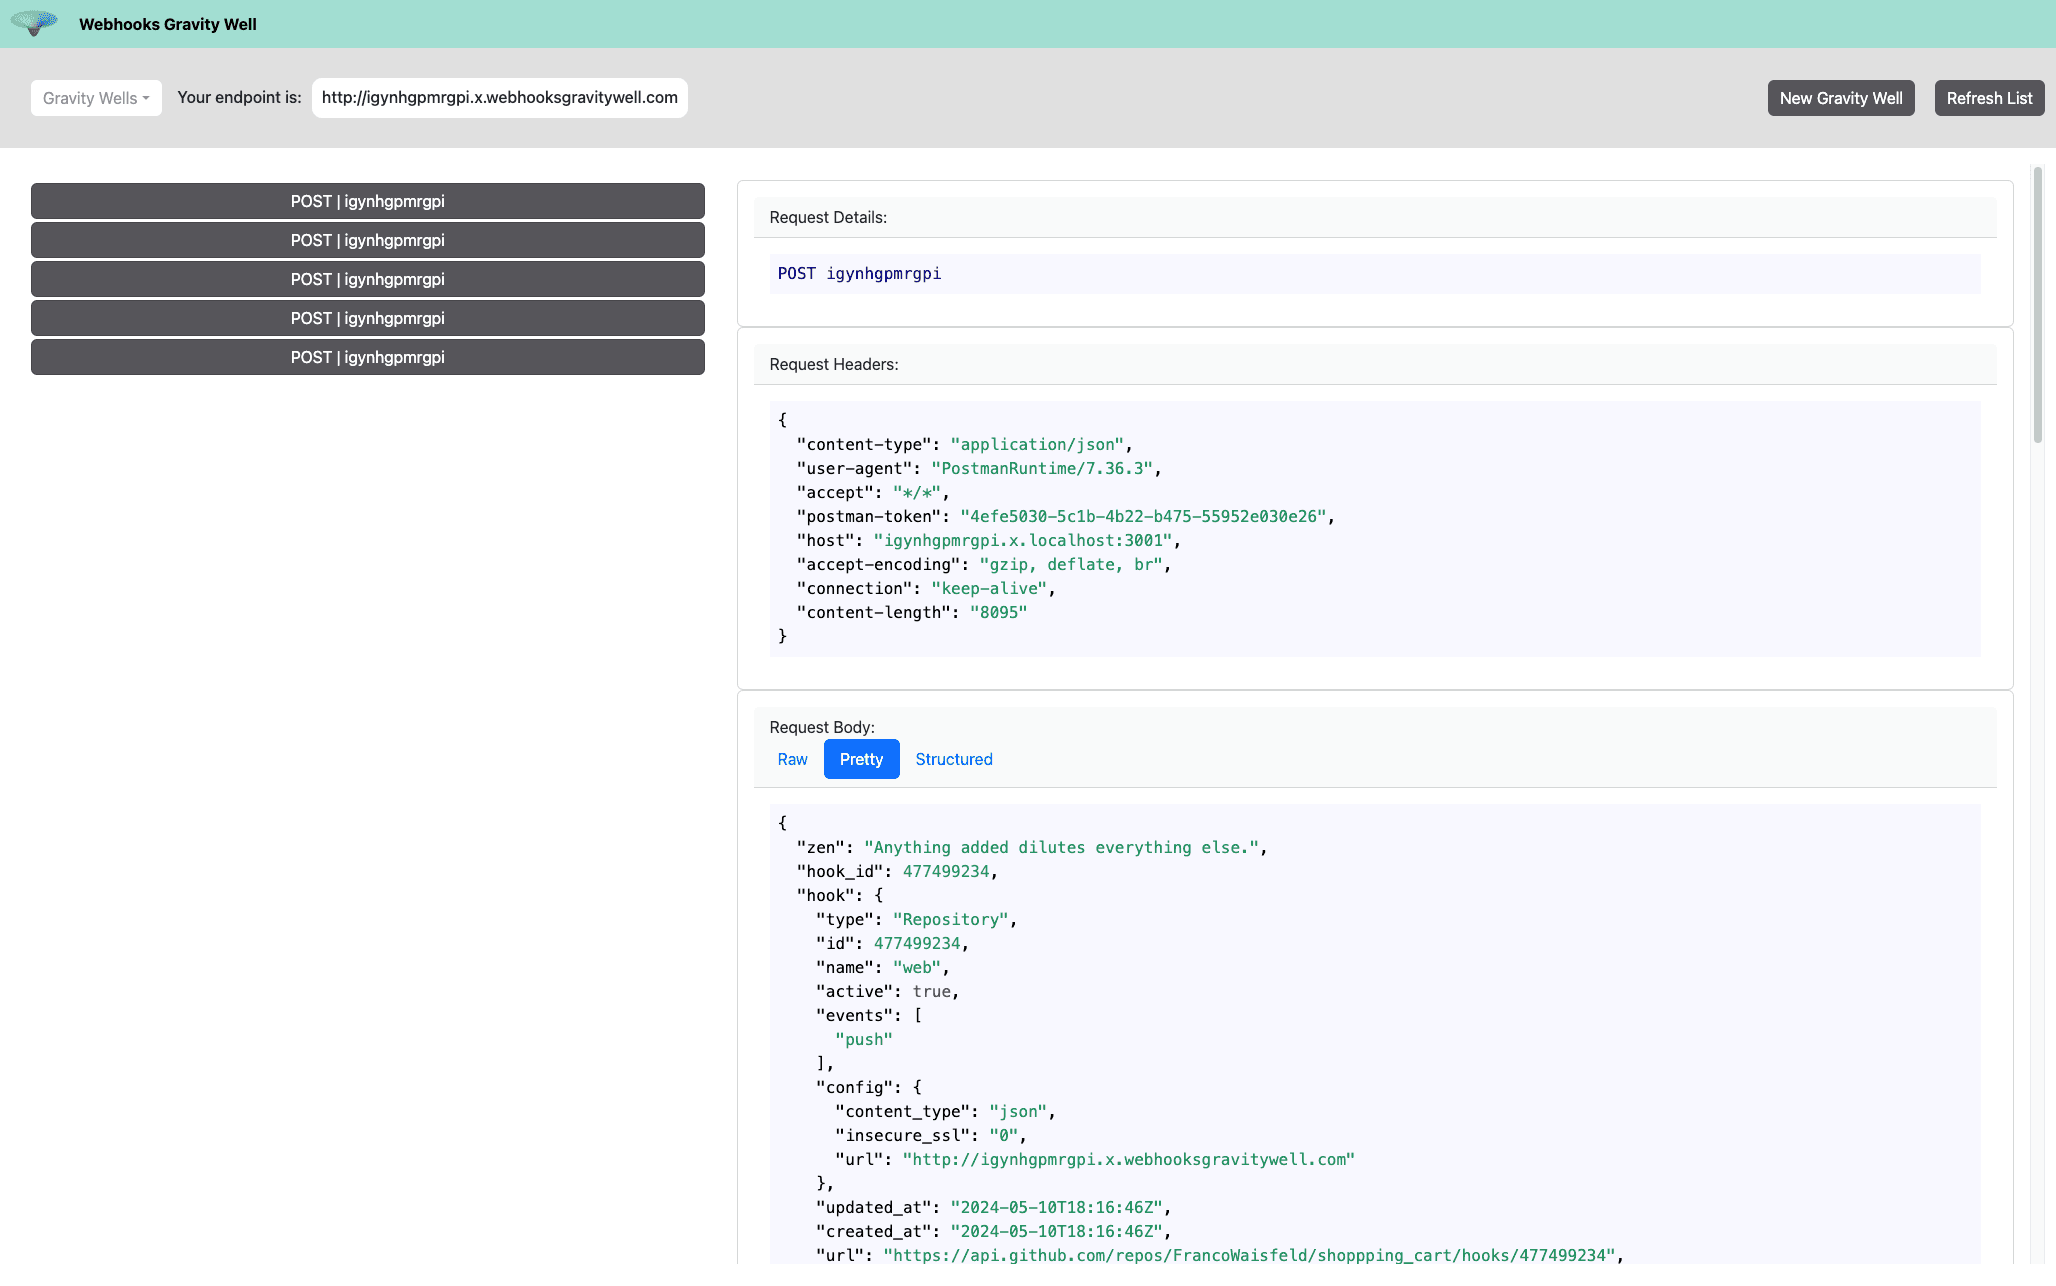Viewport: 2056px width, 1286px height.
Task: Click the first POST igynhgpmrgpi request
Action: pyautogui.click(x=367, y=200)
